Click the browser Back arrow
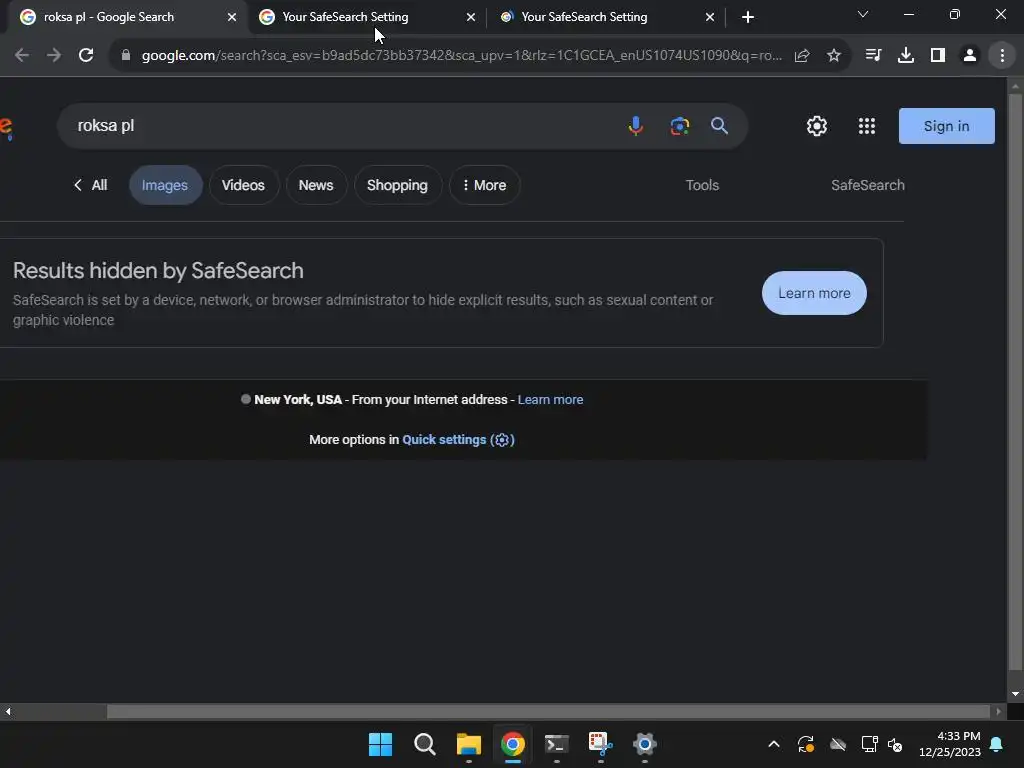Viewport: 1024px width, 768px height. coord(22,56)
